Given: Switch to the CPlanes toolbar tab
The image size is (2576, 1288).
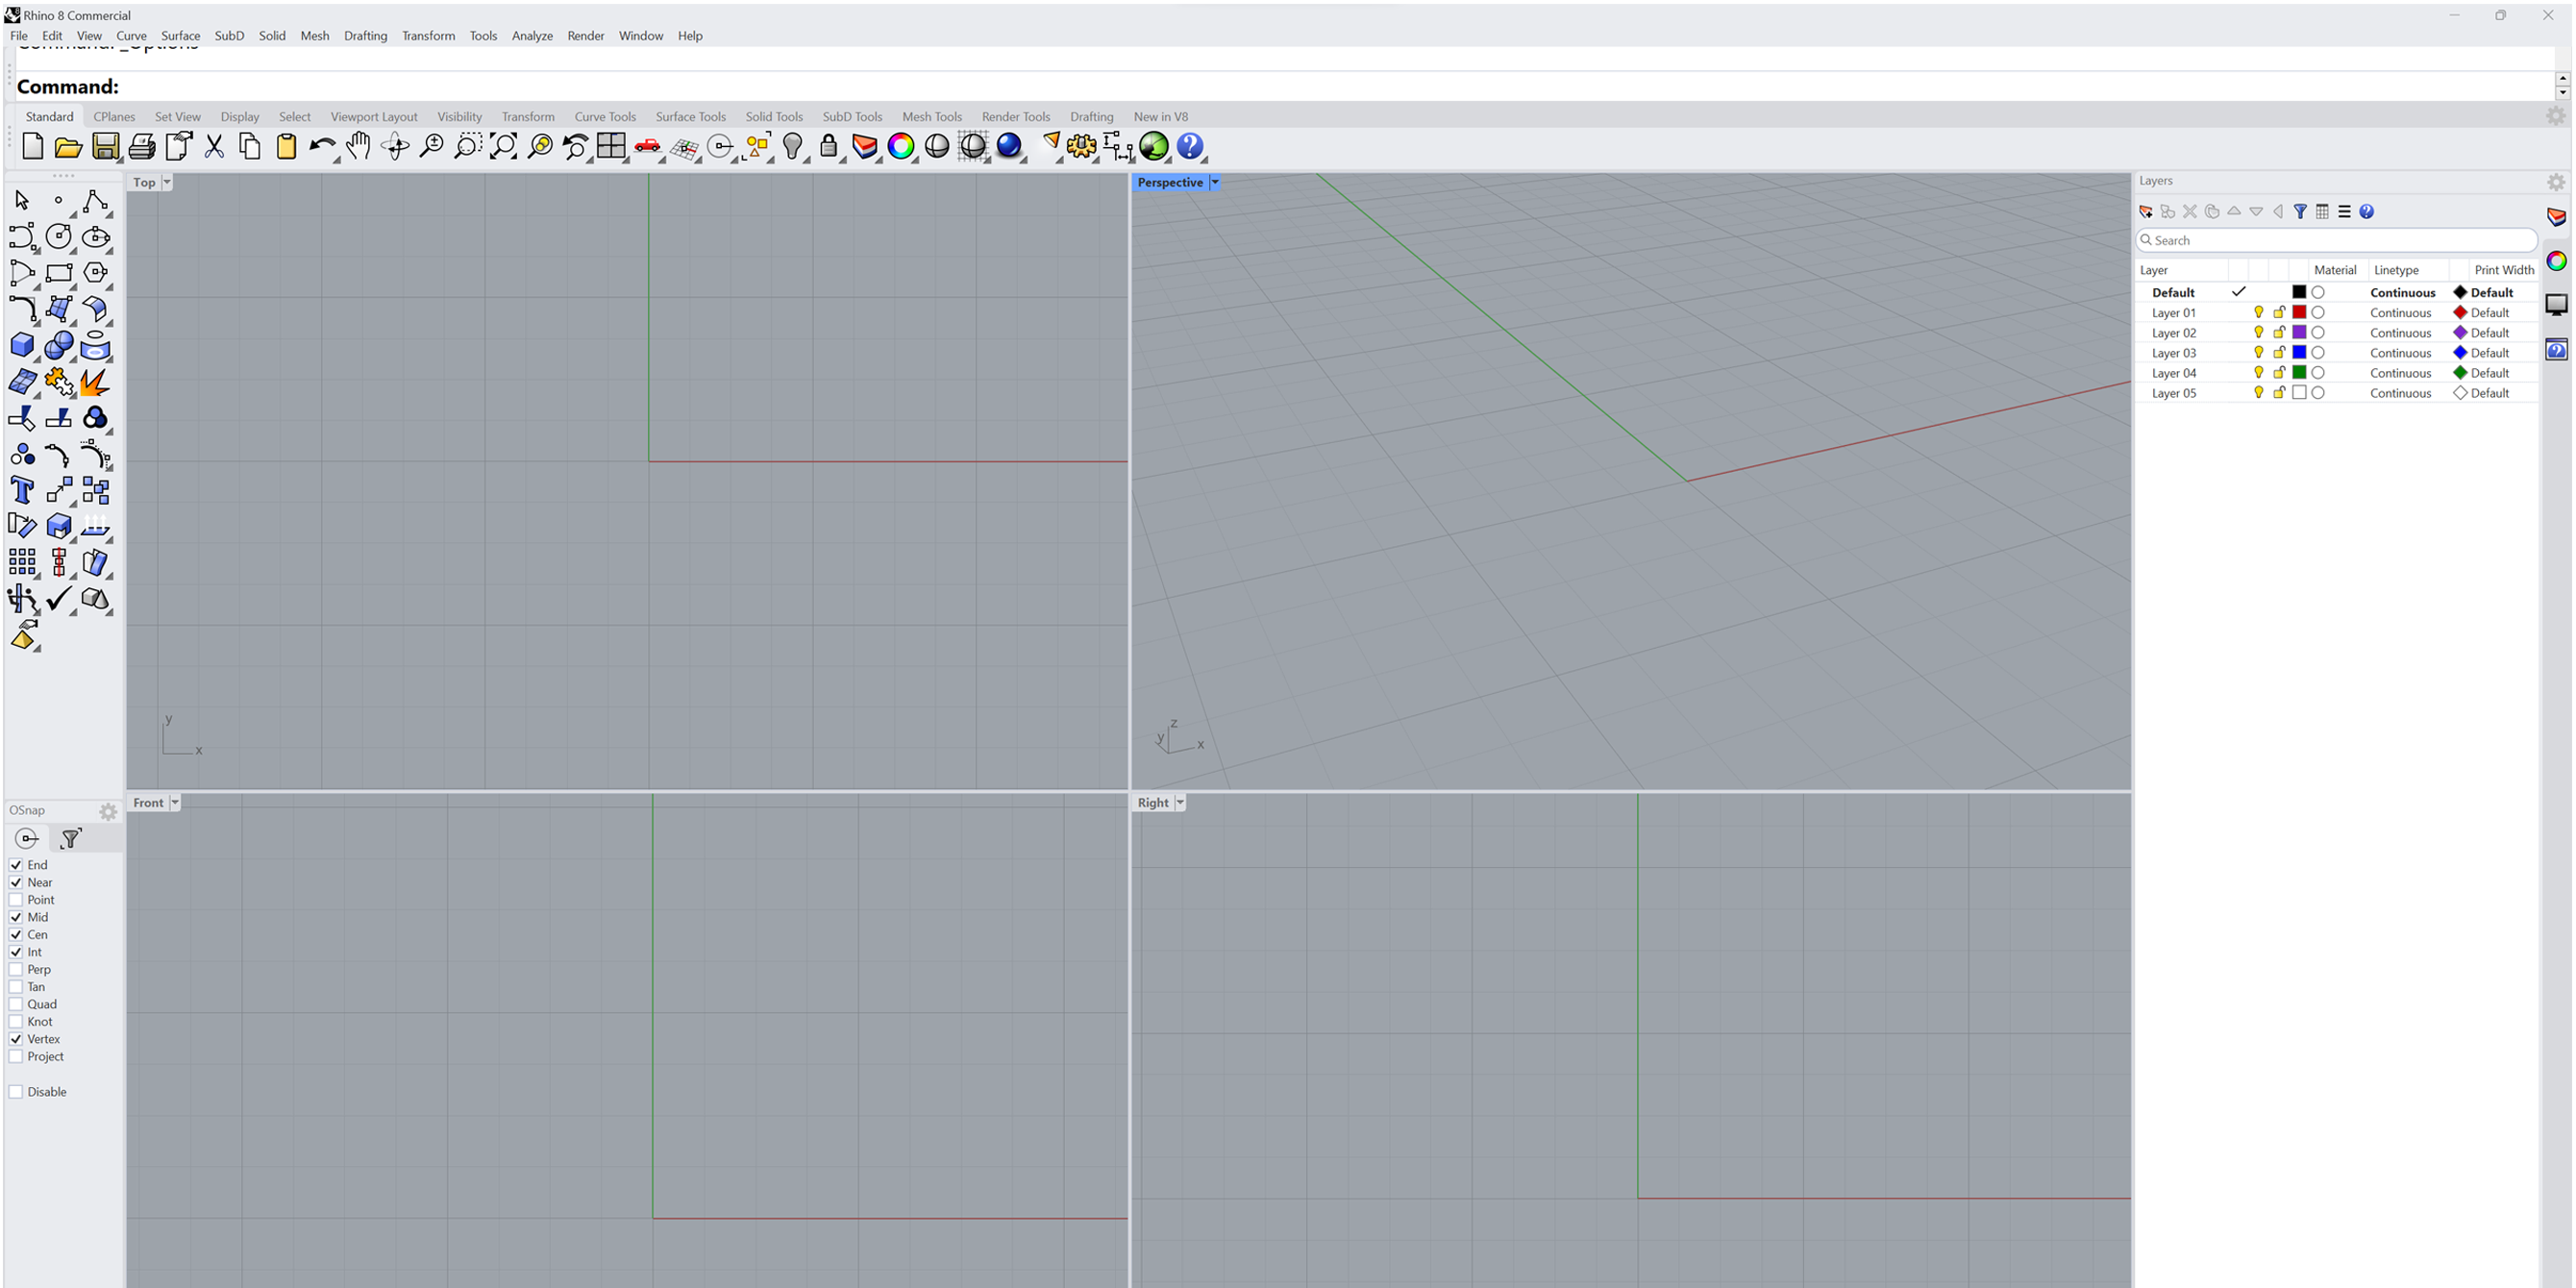Looking at the screenshot, I should click(114, 117).
